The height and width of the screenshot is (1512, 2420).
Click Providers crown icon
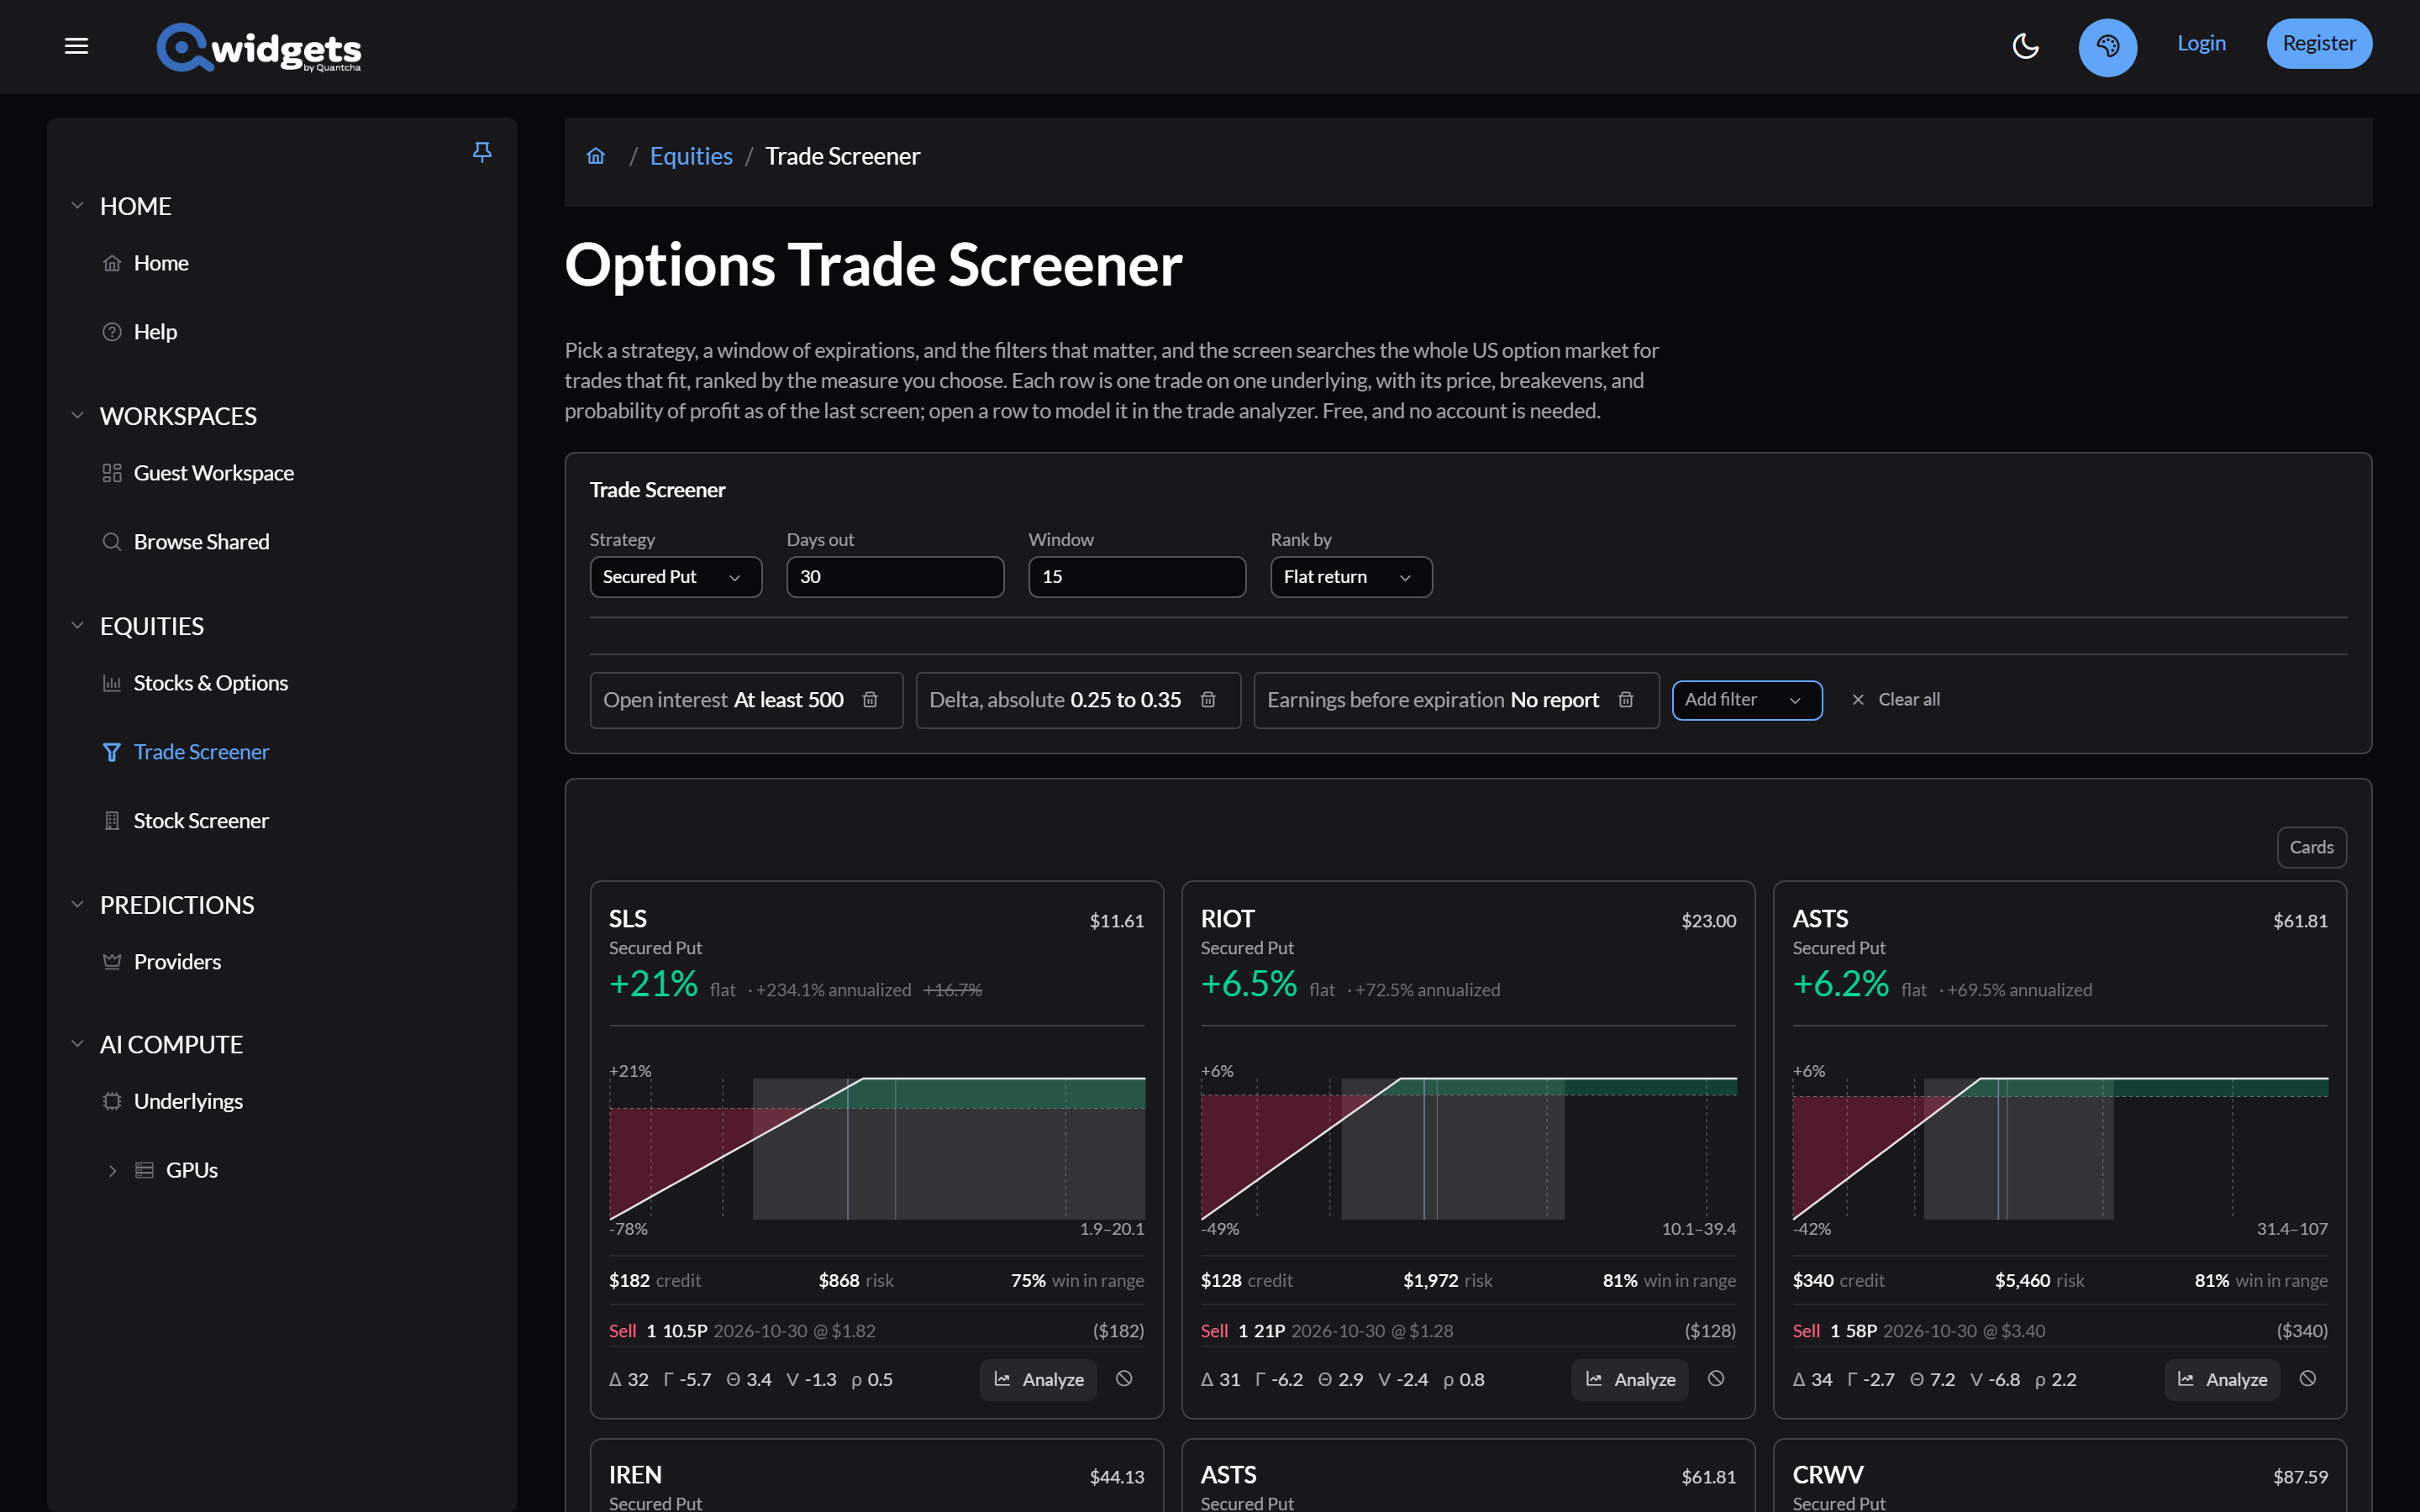(x=112, y=962)
